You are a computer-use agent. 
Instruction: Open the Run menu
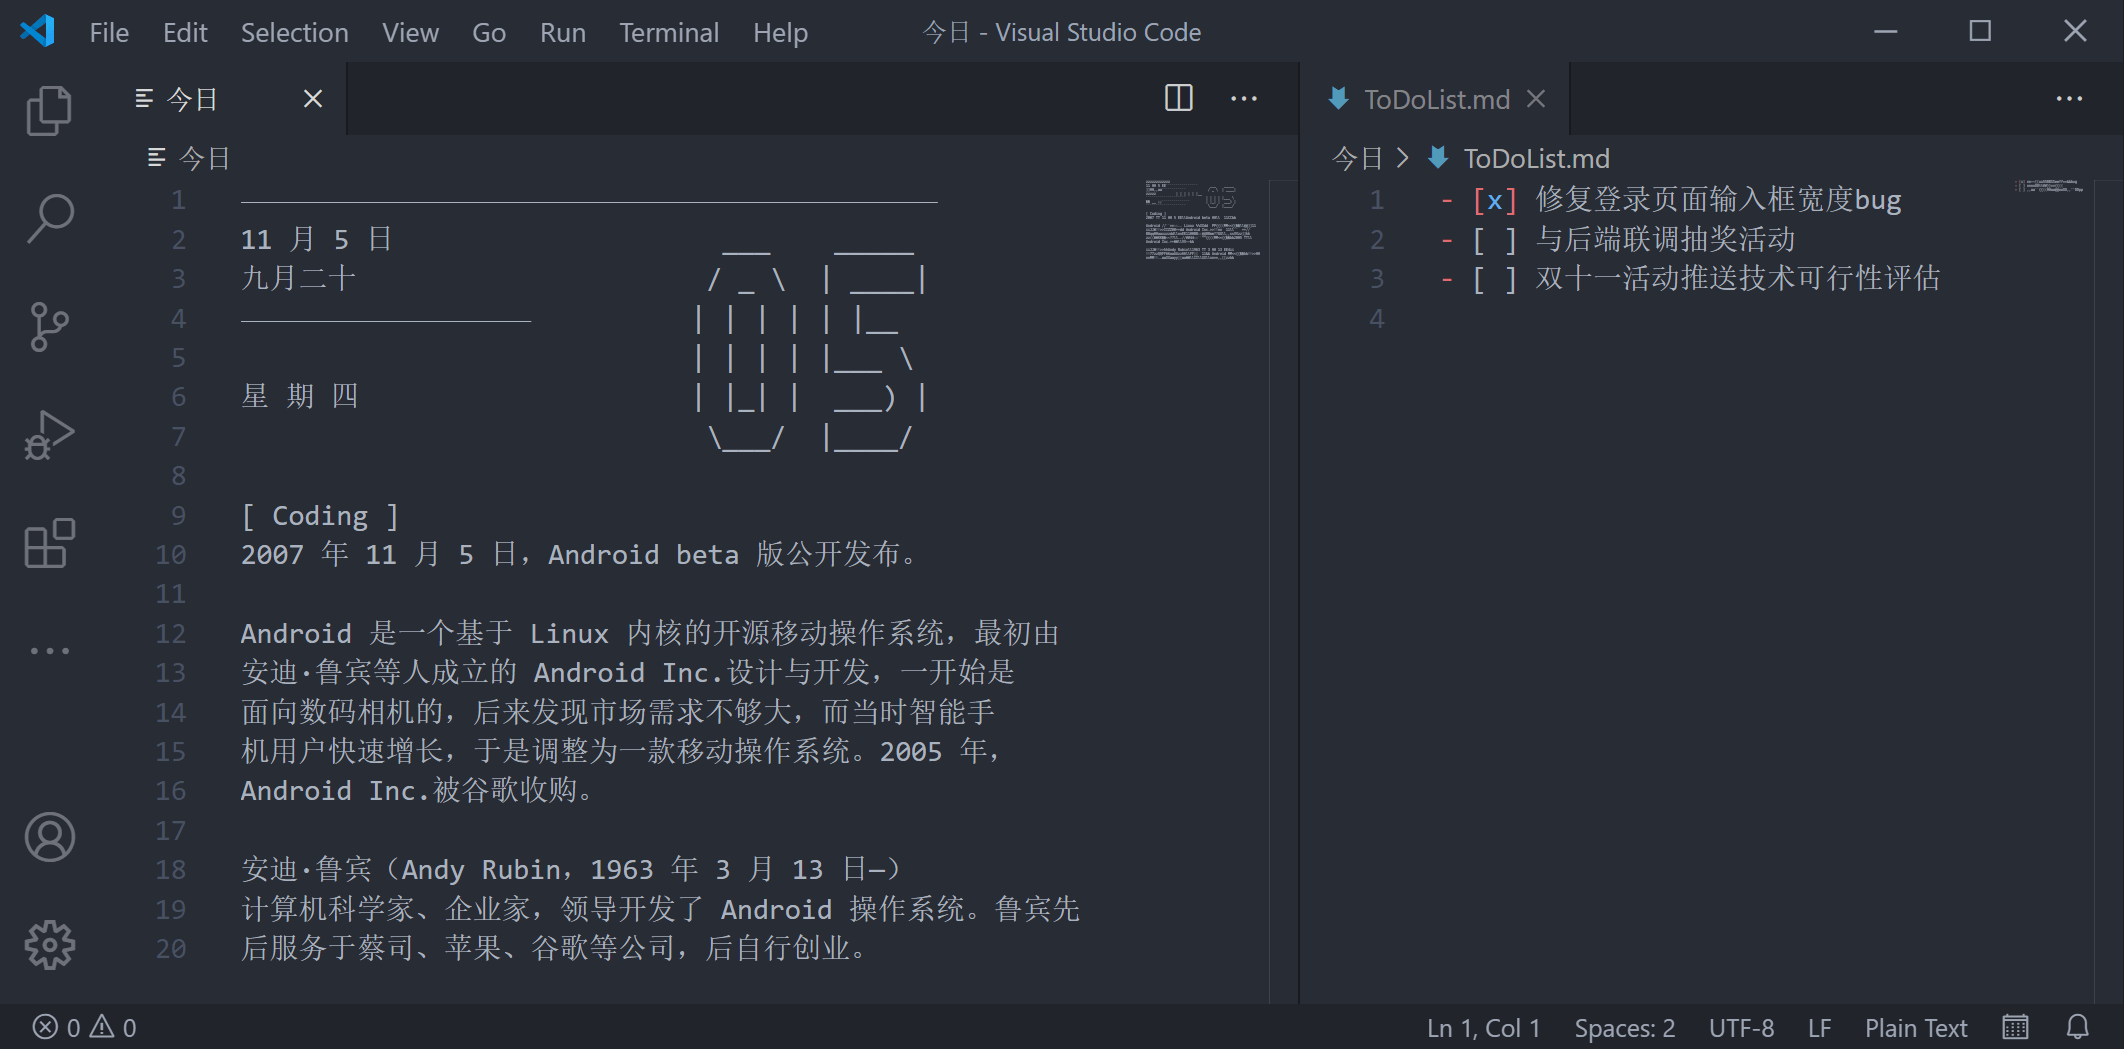[x=563, y=32]
